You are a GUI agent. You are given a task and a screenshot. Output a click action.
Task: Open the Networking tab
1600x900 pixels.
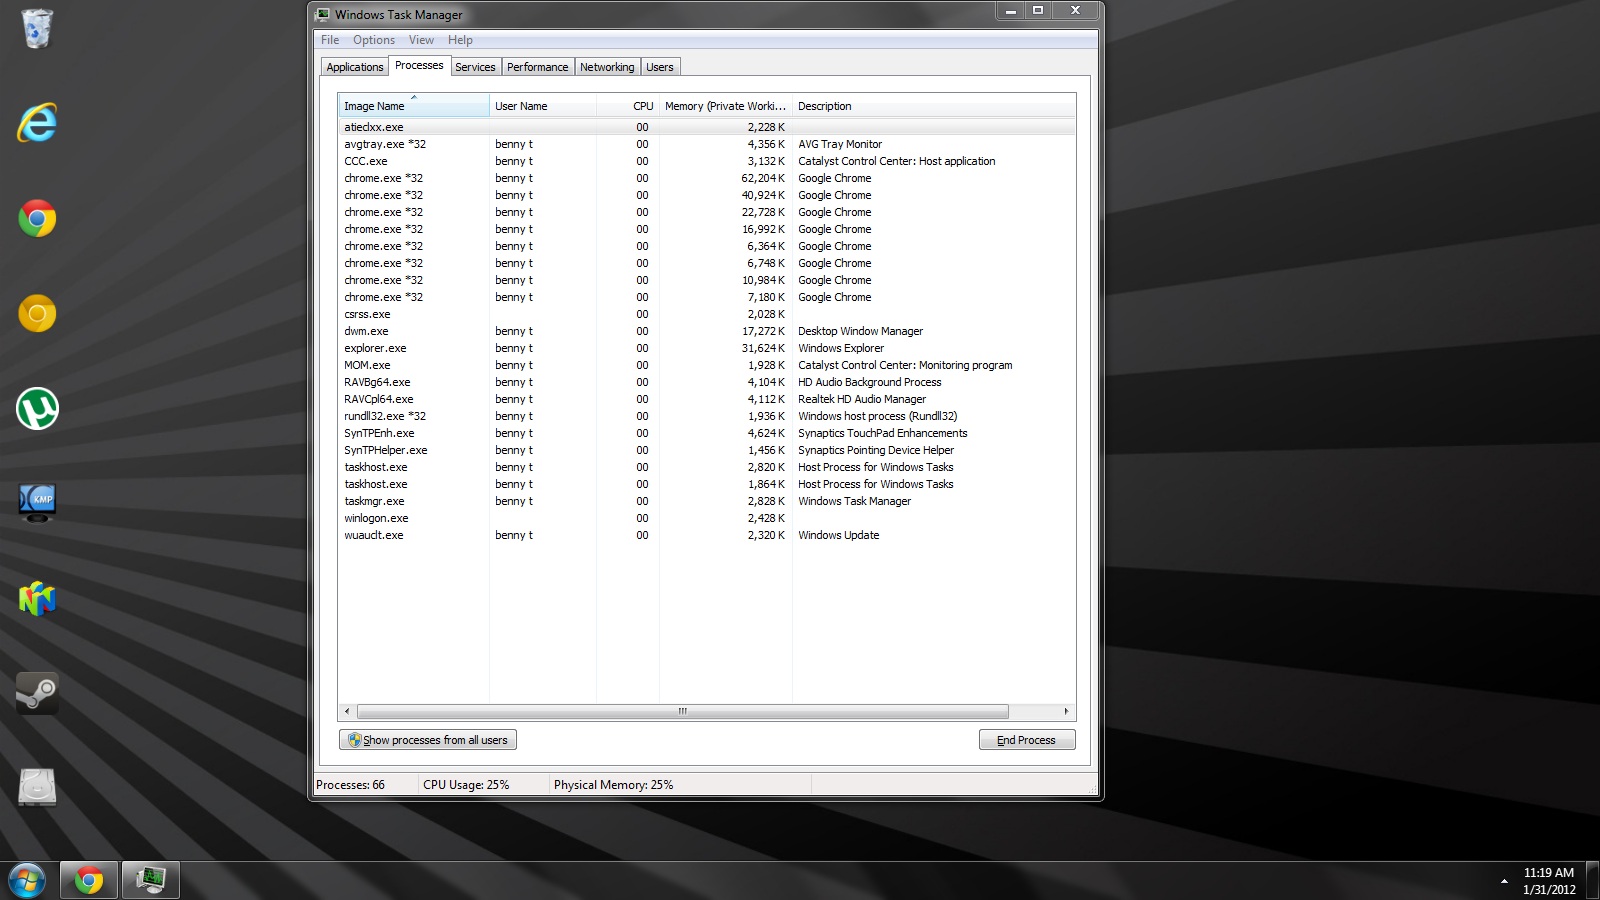click(x=607, y=67)
